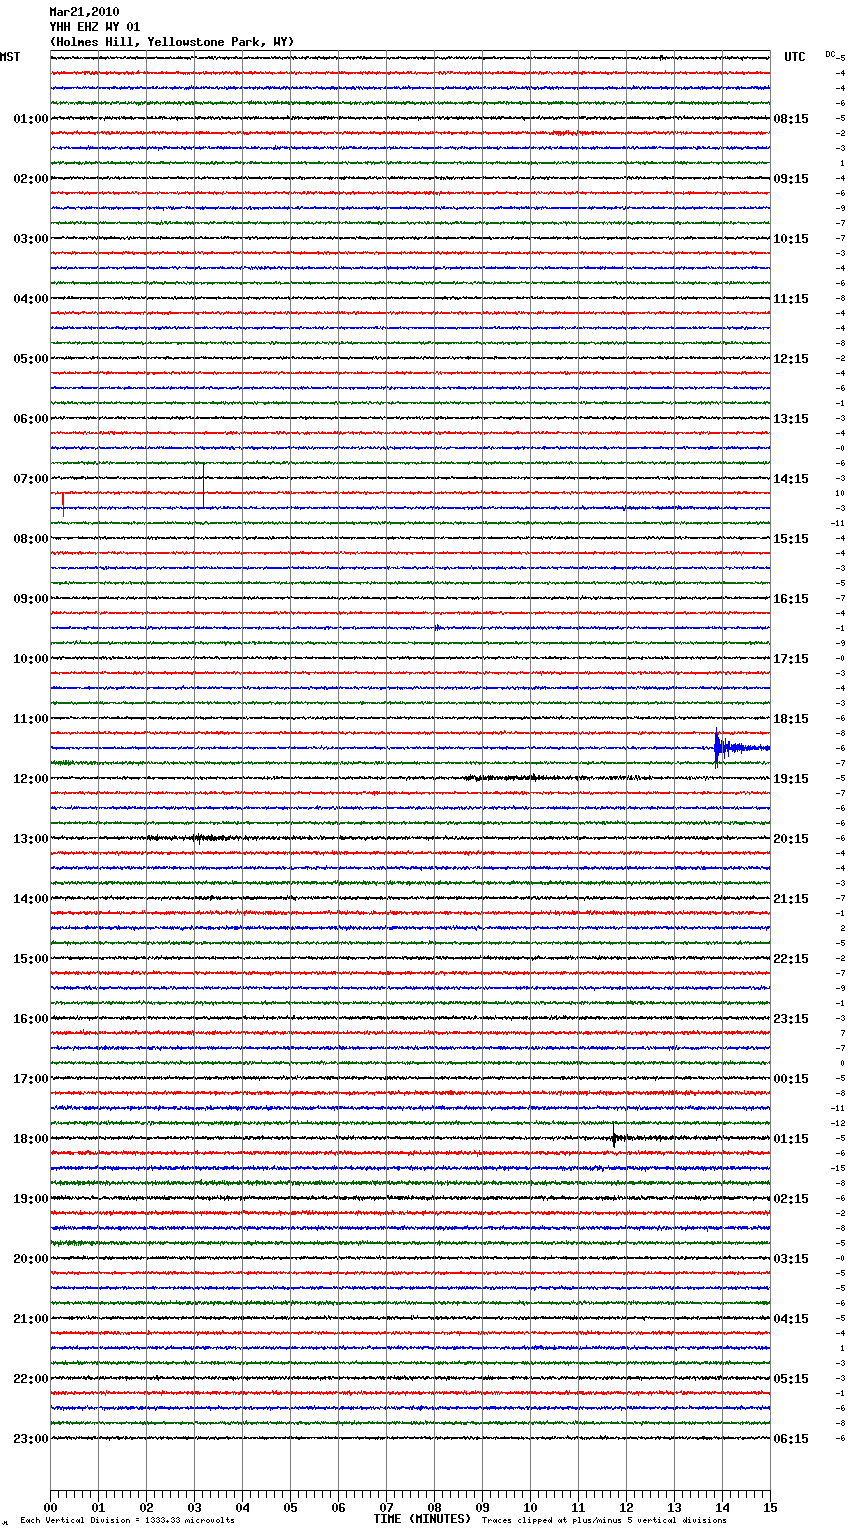The image size is (850, 1534).
Task: Select the 14:00 MST time label
Action: 31,899
